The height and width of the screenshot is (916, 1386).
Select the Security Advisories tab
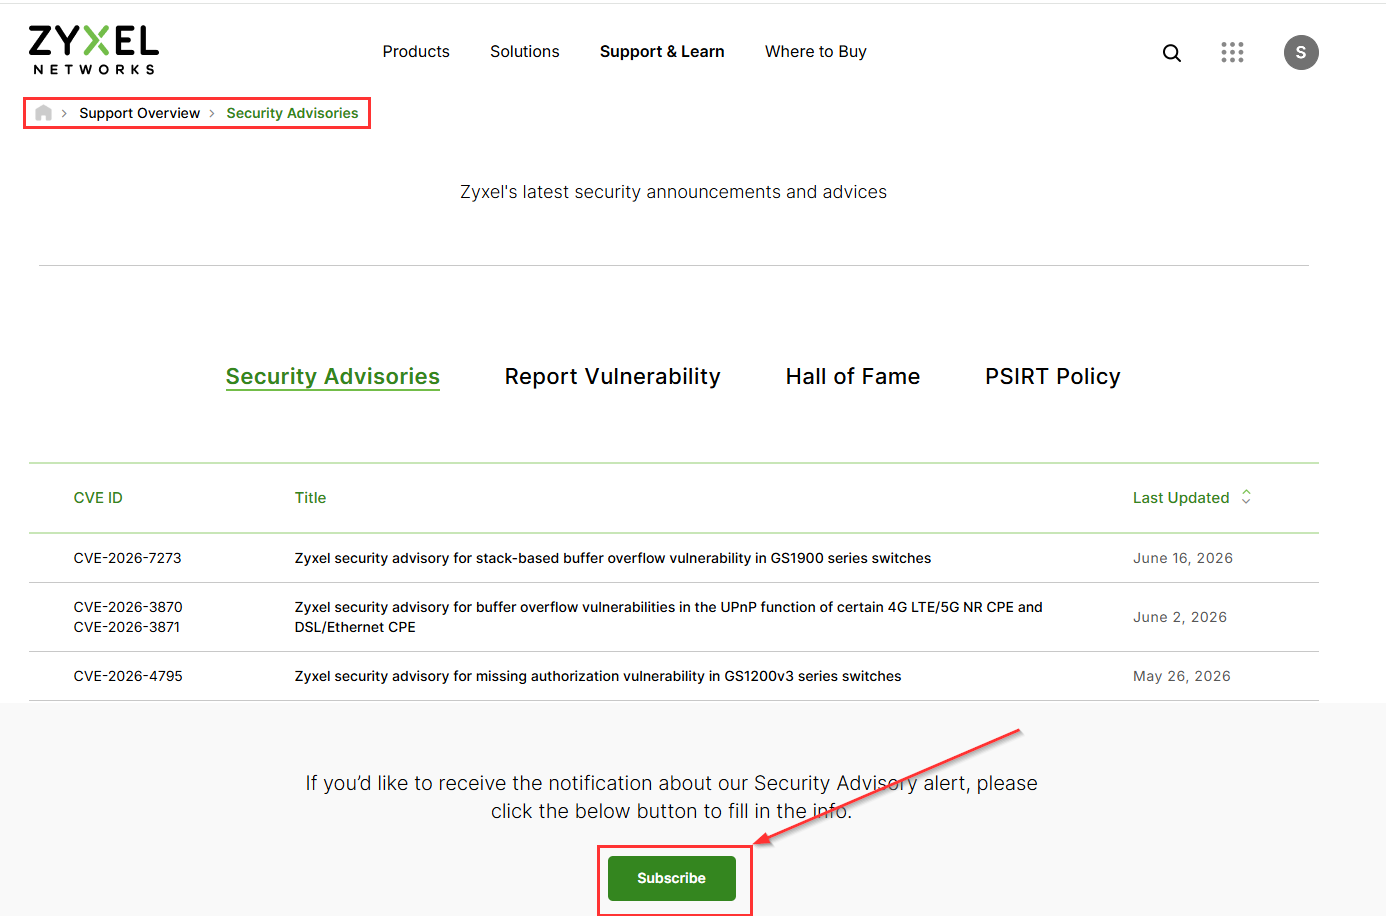point(333,377)
